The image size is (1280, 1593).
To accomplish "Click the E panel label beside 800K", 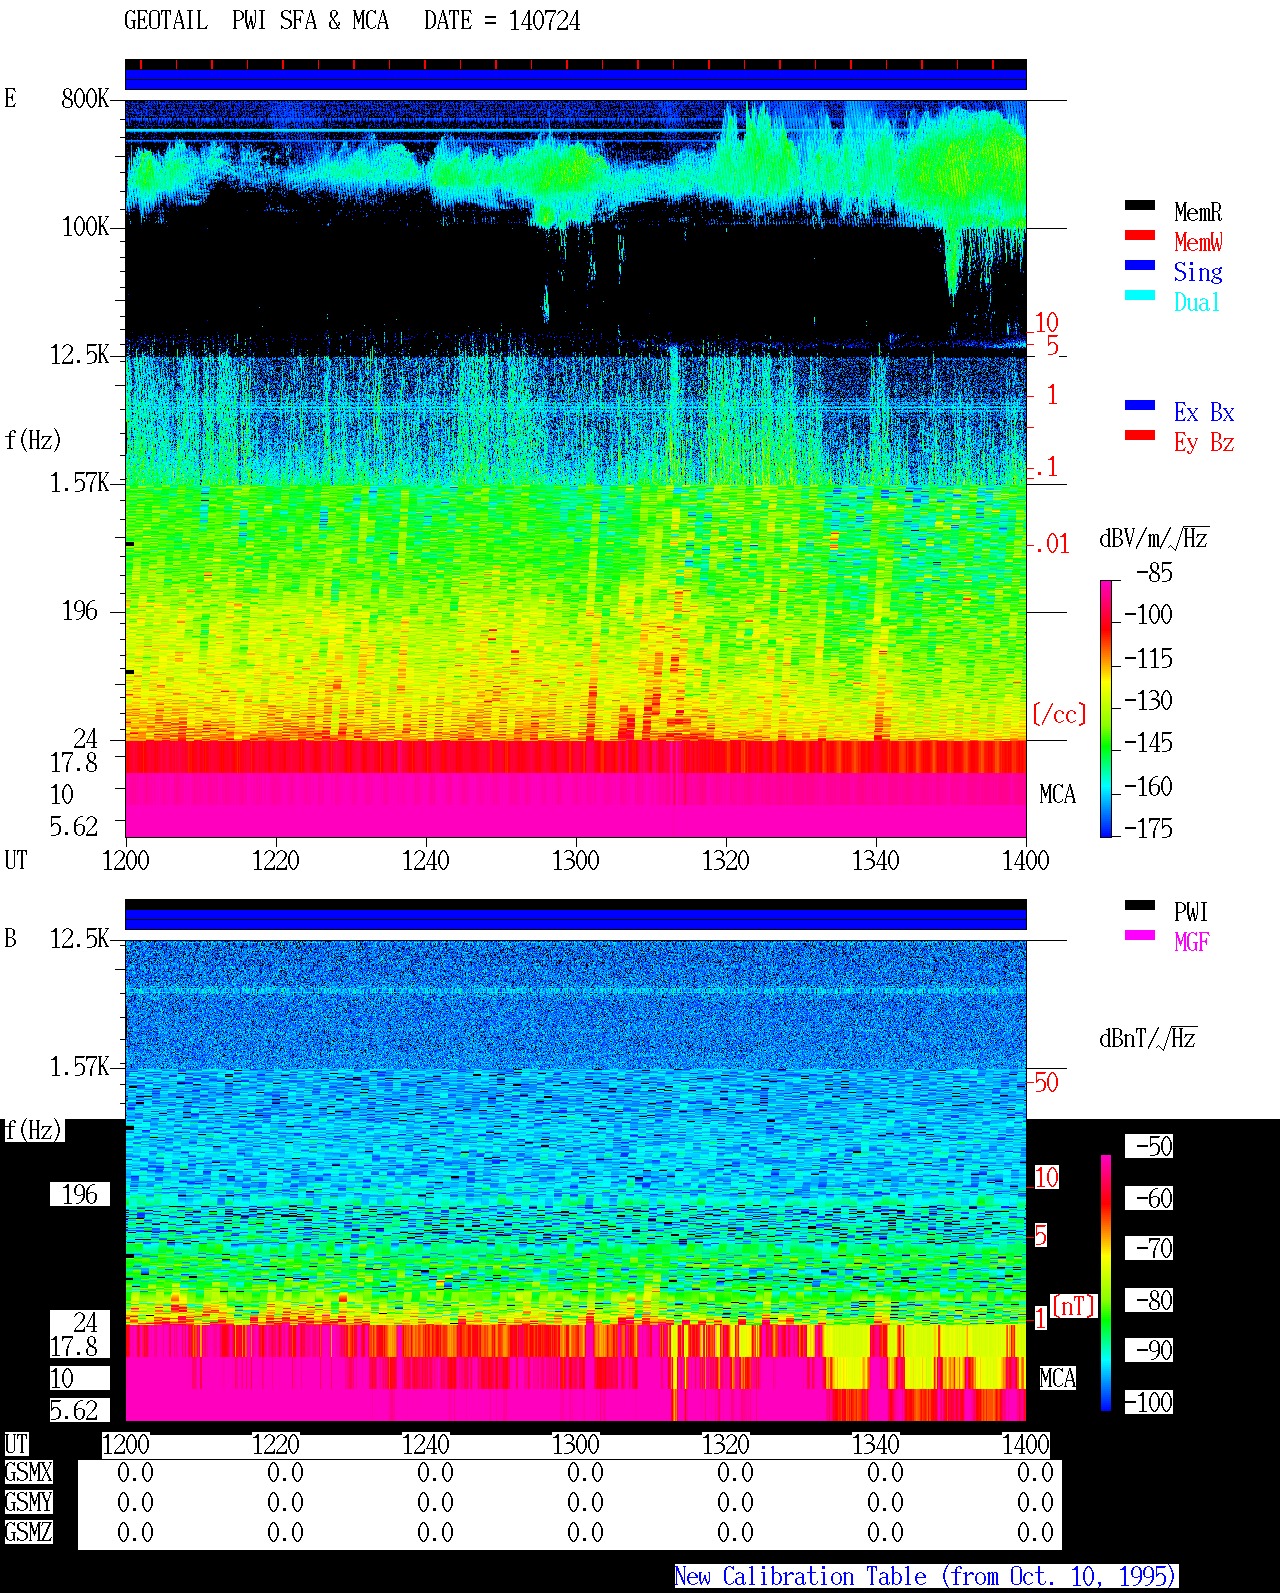I will 11,99.
